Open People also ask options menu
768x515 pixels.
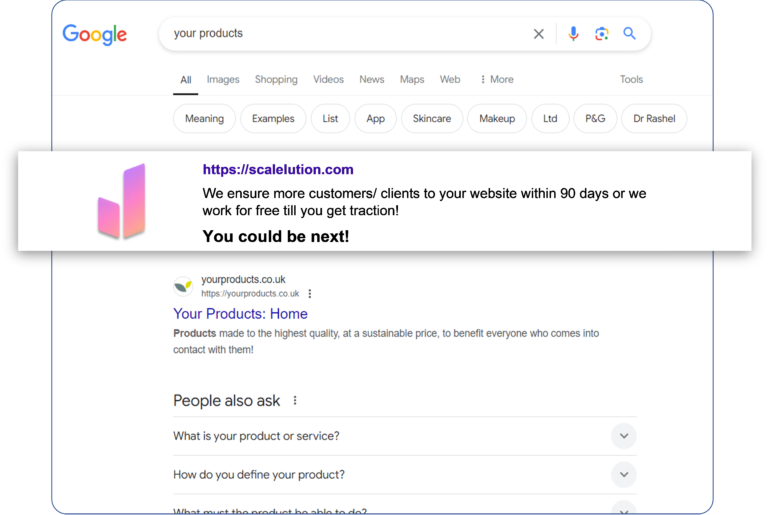[x=295, y=401]
